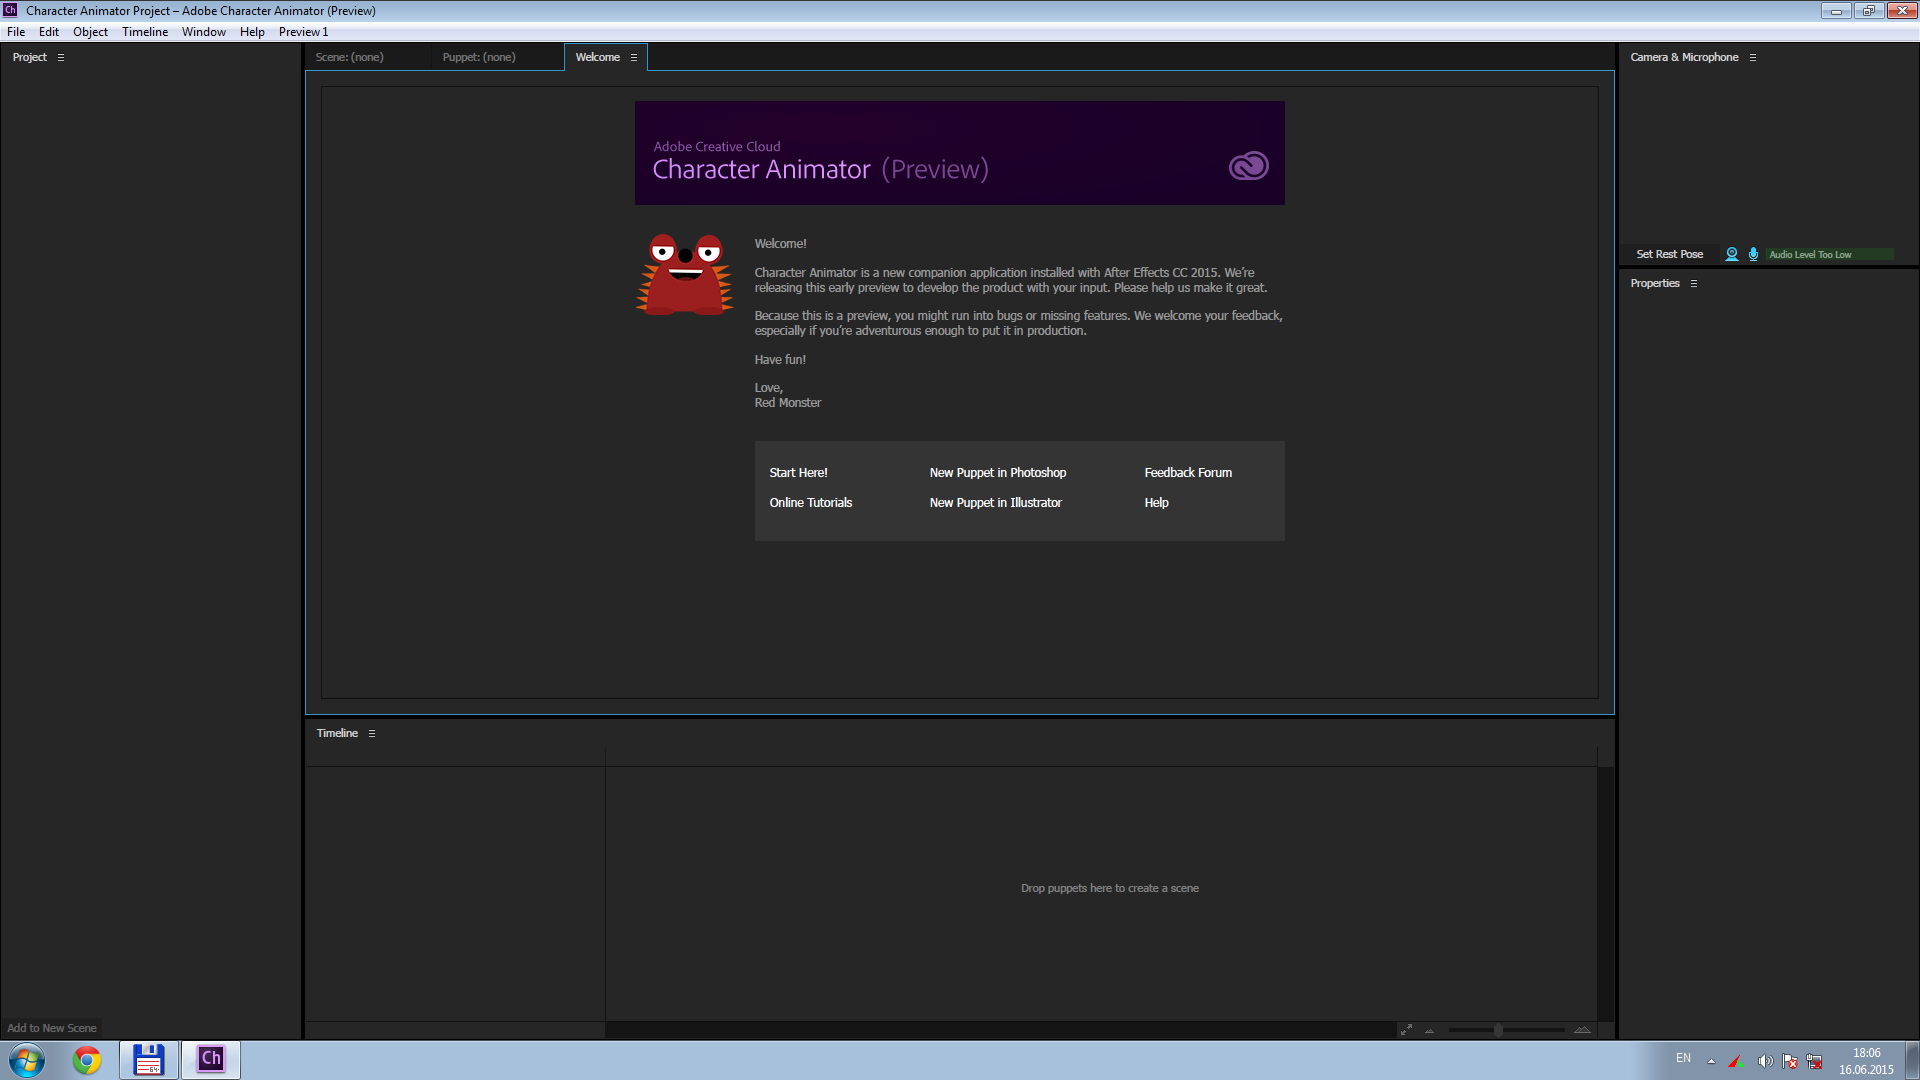Click the Action Center flag tray icon
The height and width of the screenshot is (1080, 1920).
click(x=1790, y=1061)
